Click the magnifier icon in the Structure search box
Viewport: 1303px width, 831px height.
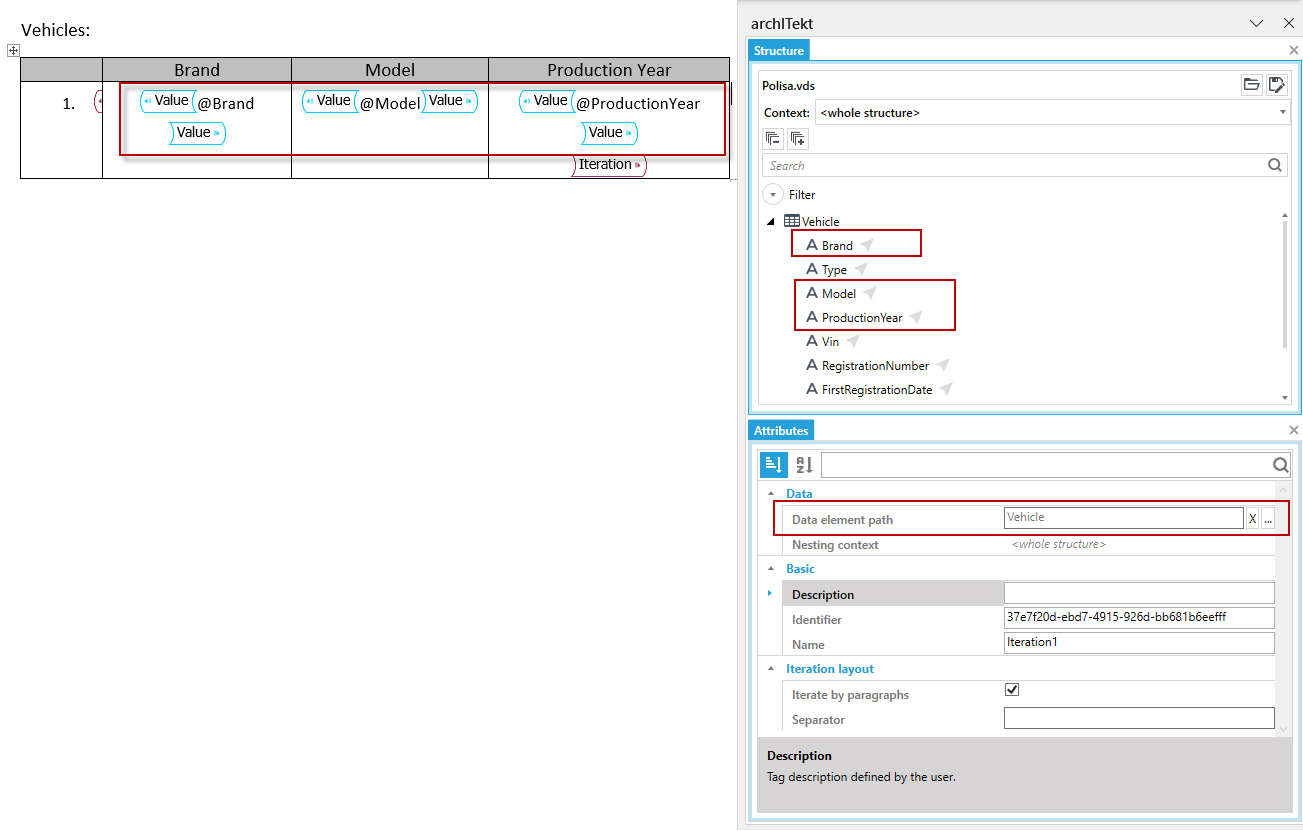point(1275,165)
